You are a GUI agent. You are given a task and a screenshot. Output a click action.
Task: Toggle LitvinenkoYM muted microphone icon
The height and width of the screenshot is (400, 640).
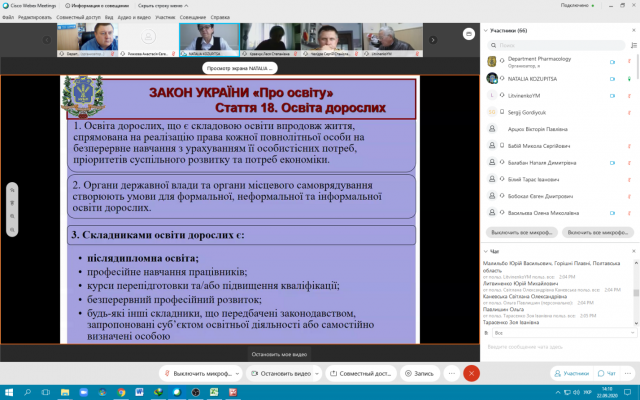[629, 96]
